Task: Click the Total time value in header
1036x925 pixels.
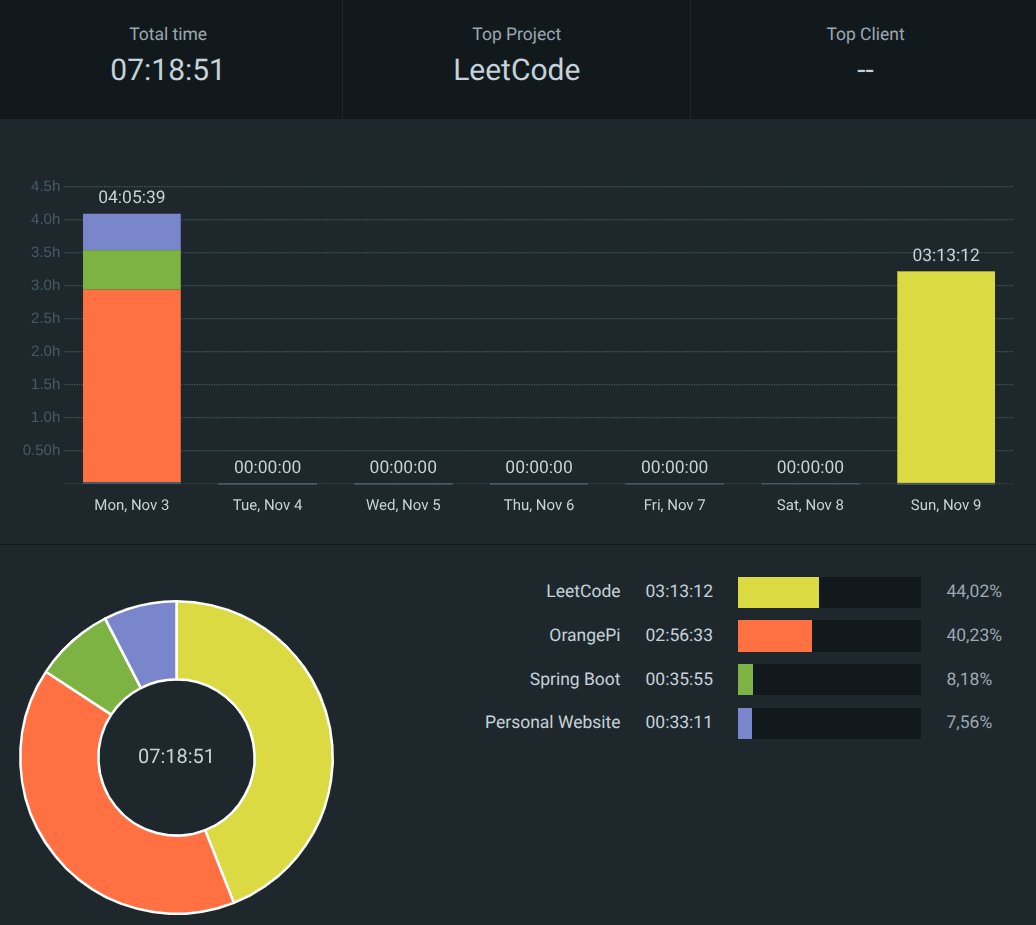Action: (x=167, y=70)
